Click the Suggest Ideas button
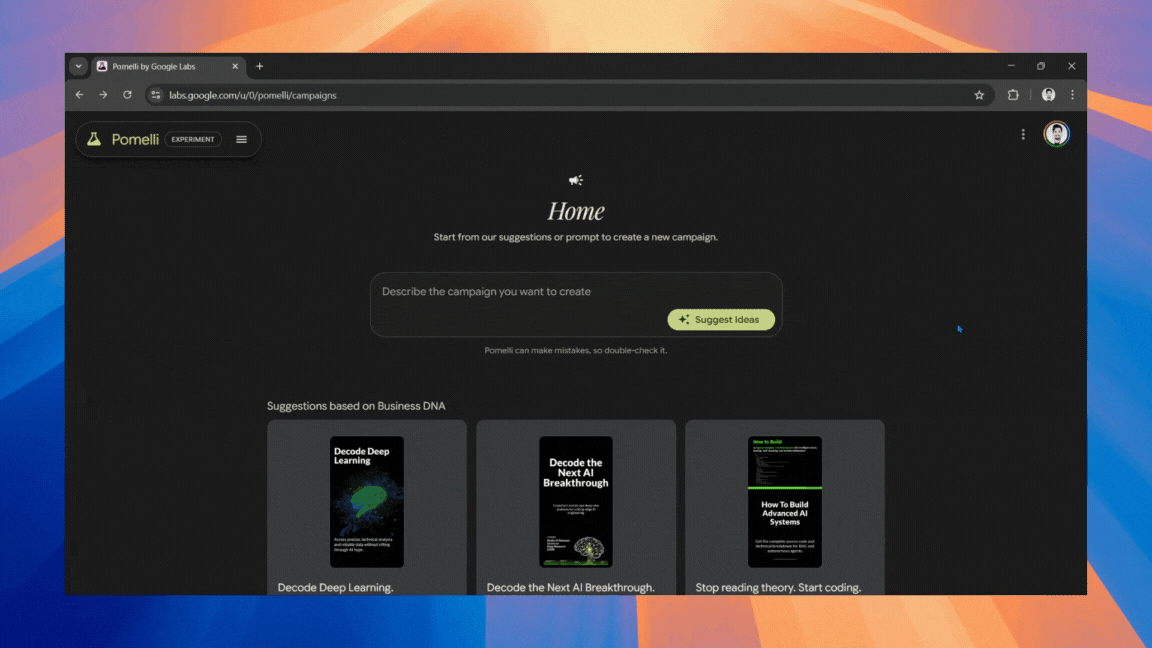The width and height of the screenshot is (1152, 648). click(721, 319)
